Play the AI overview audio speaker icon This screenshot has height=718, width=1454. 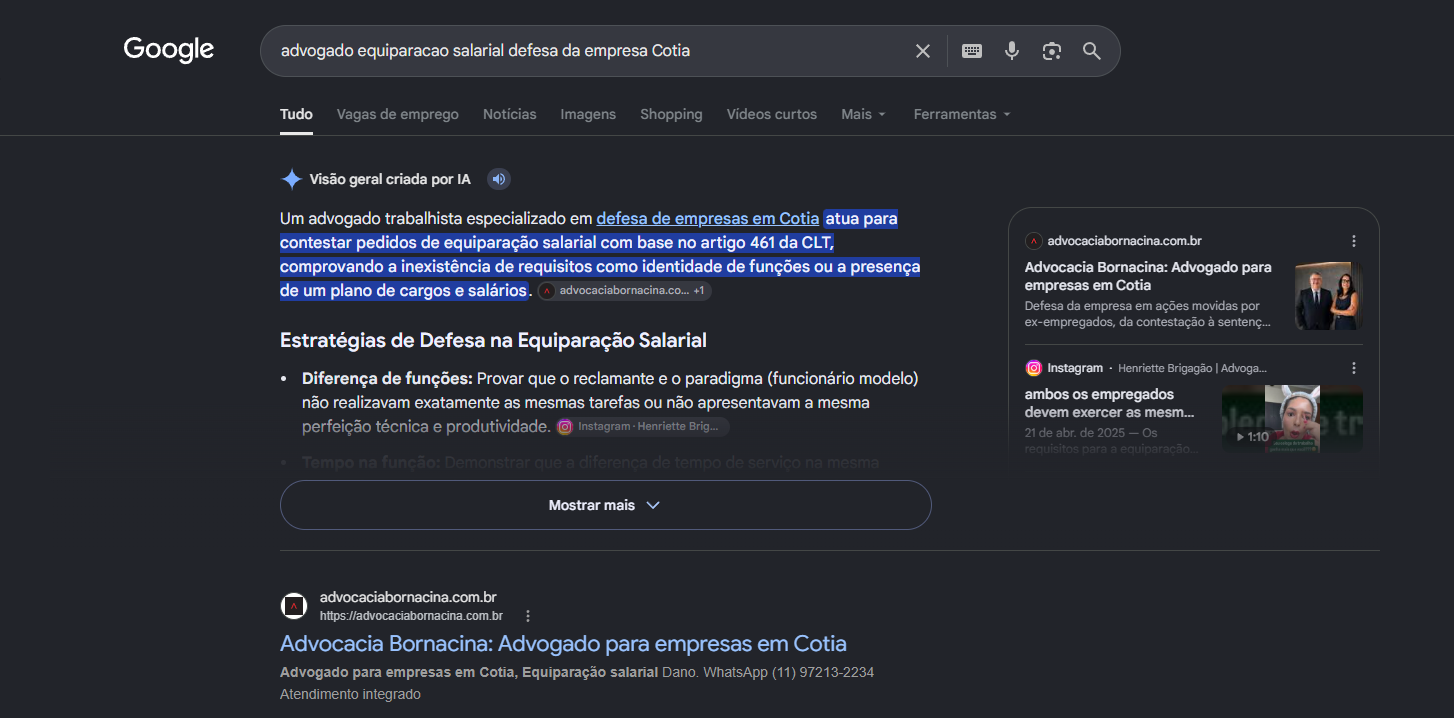tap(499, 179)
